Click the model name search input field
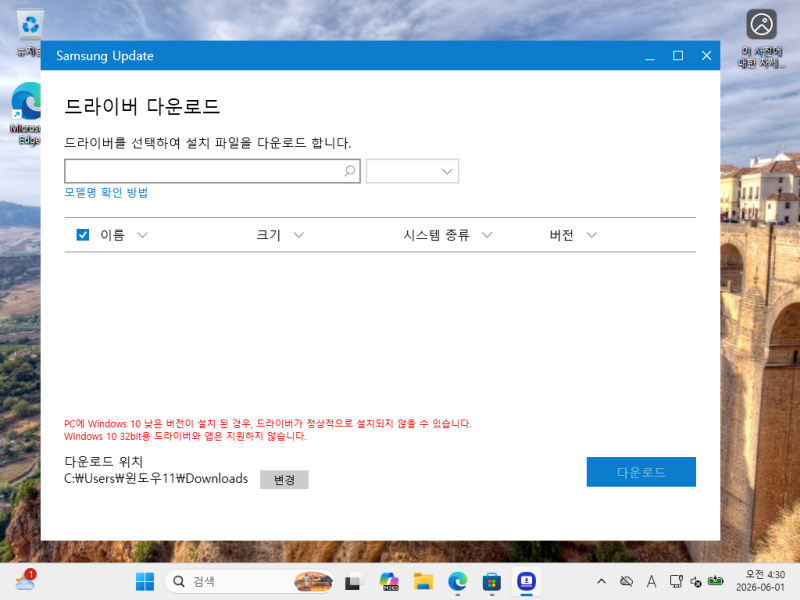 (212, 171)
